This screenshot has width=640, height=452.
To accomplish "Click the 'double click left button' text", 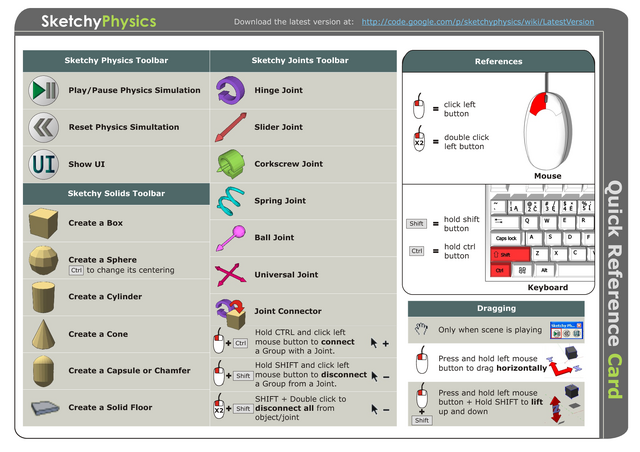I will (466, 142).
